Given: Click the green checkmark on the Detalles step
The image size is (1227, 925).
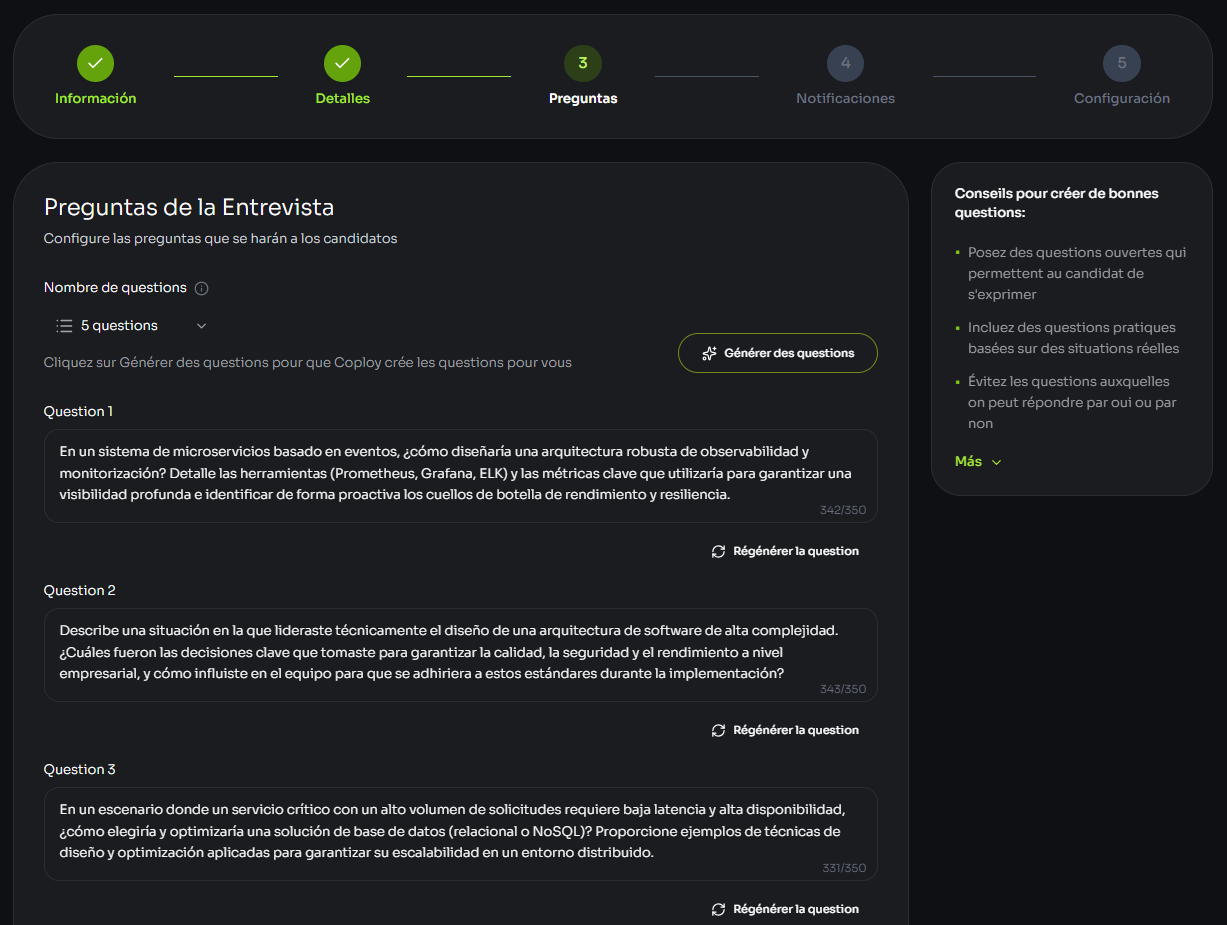Looking at the screenshot, I should pos(342,62).
